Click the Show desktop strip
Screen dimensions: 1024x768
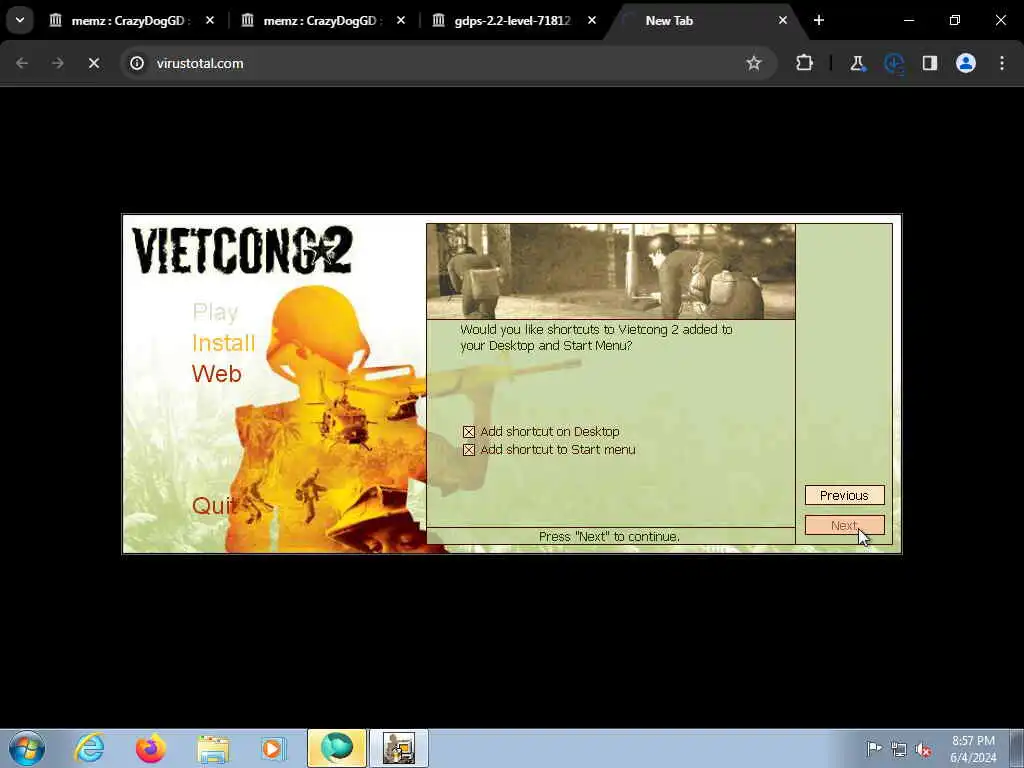1017,748
